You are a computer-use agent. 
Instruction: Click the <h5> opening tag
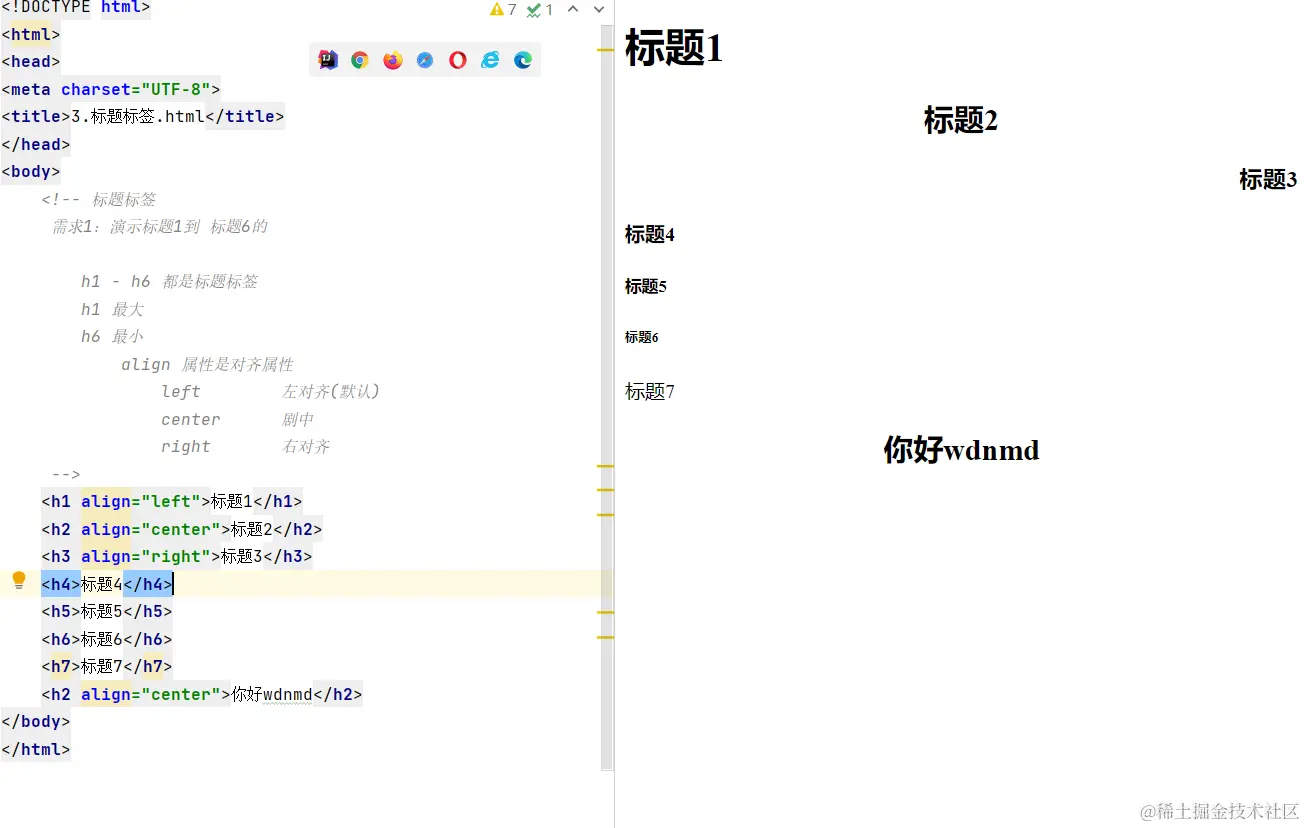pyautogui.click(x=61, y=611)
